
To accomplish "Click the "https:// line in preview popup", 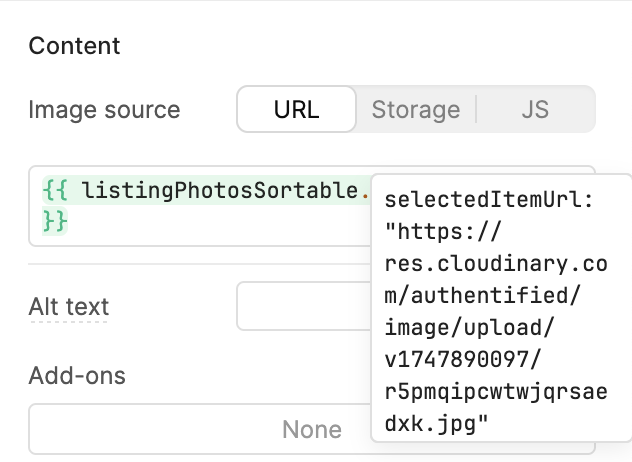I will 443,231.
